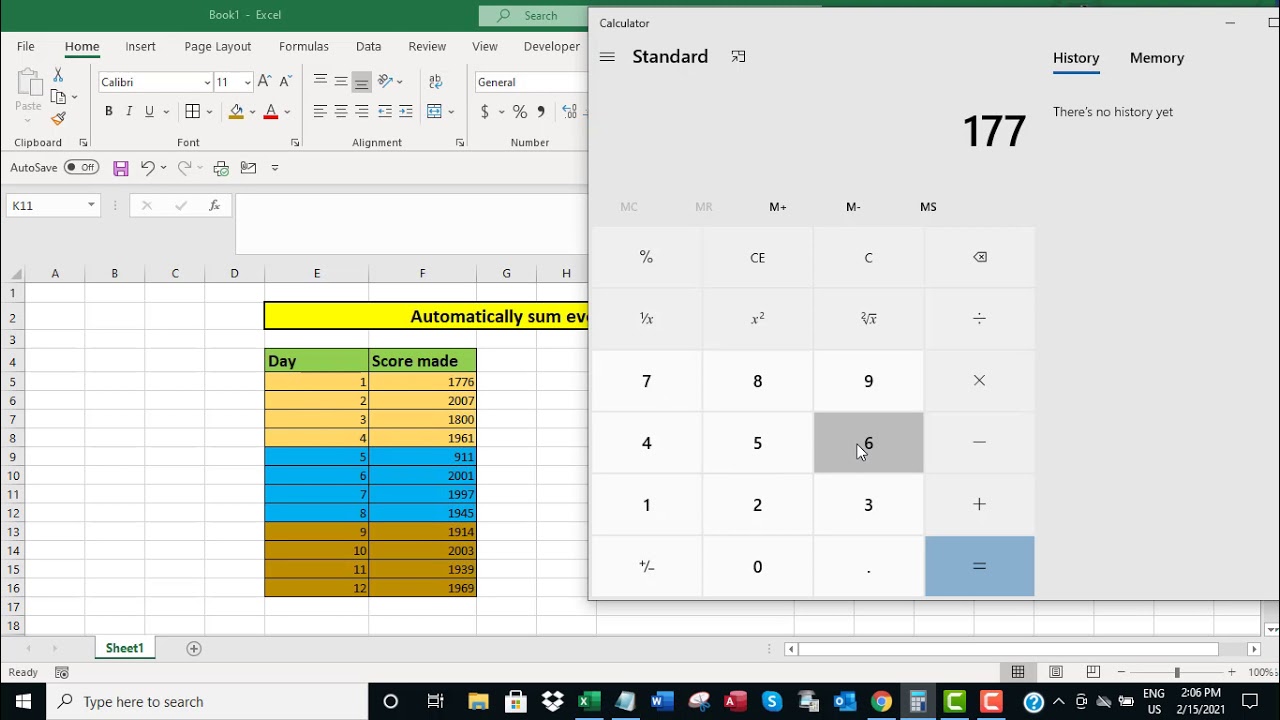Select Middle Align in Alignment group
1280x720 pixels.
tap(341, 82)
